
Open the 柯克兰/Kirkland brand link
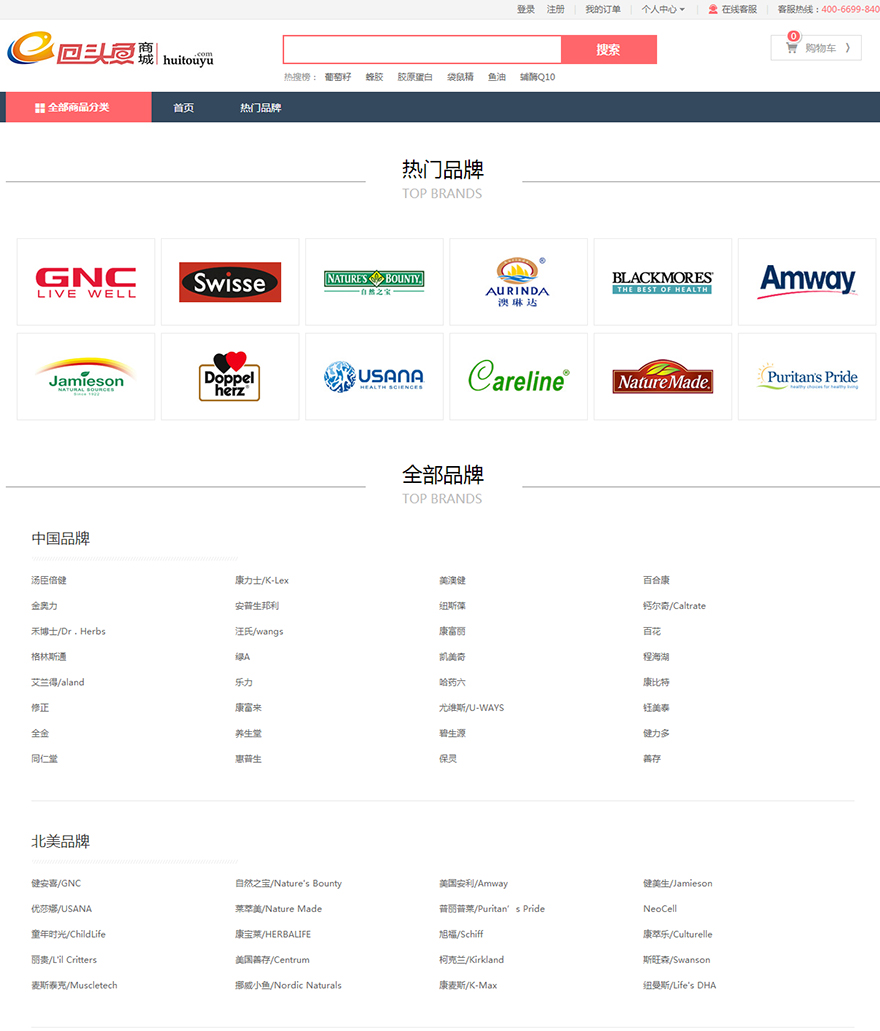[472, 959]
